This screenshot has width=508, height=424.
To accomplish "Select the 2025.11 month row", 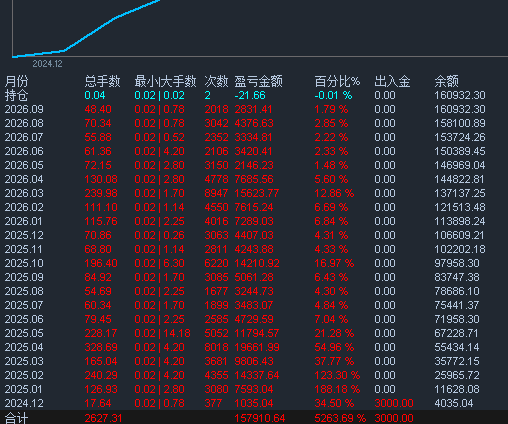I will tap(24, 250).
